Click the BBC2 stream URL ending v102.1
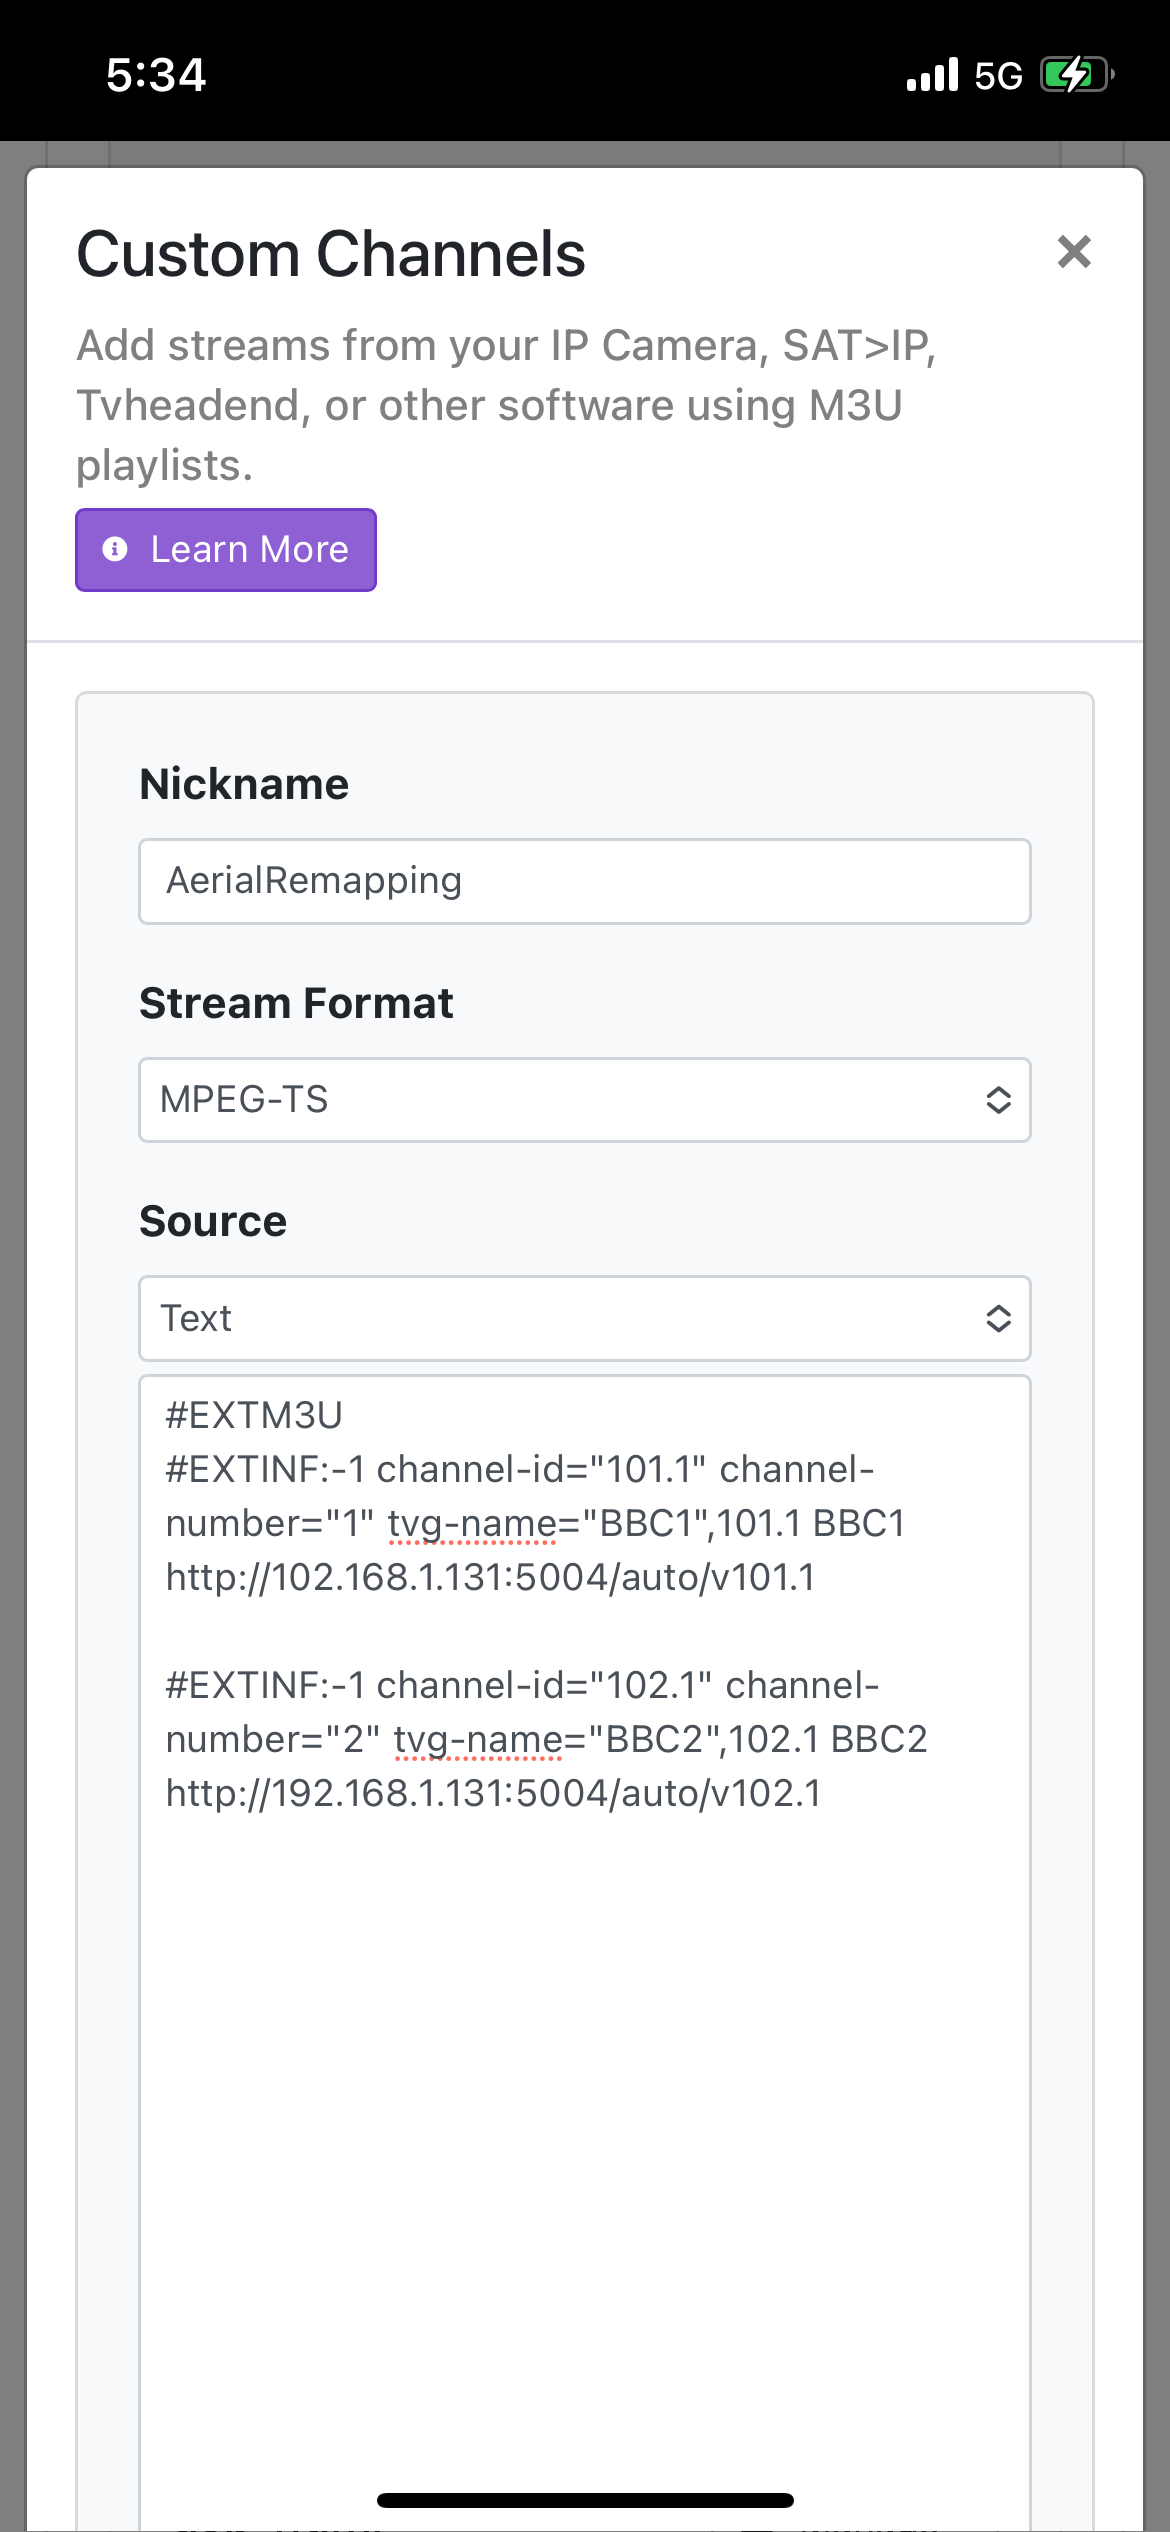Screen dimensions: 1170x2532 (493, 1793)
